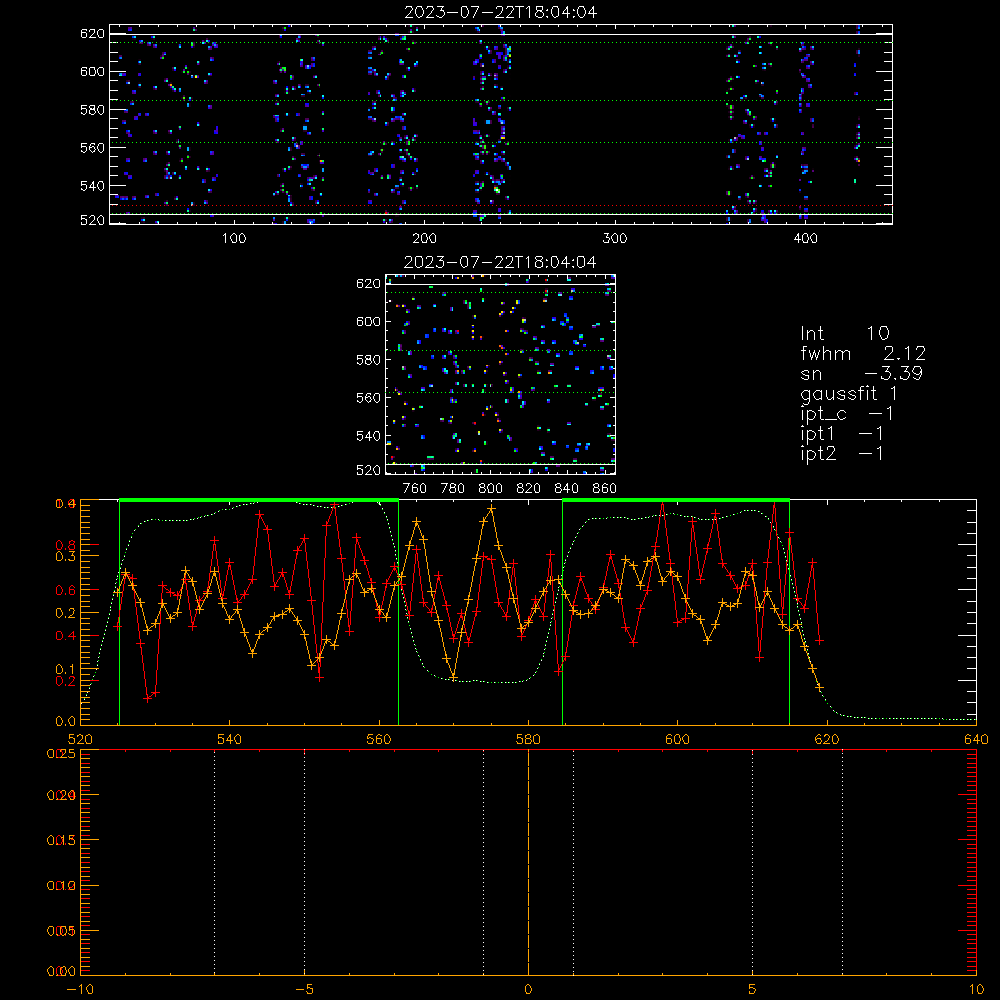Click the '-10' x-axis label of bottom plot
Viewport: 1000px width, 1000px height.
(x=80, y=989)
